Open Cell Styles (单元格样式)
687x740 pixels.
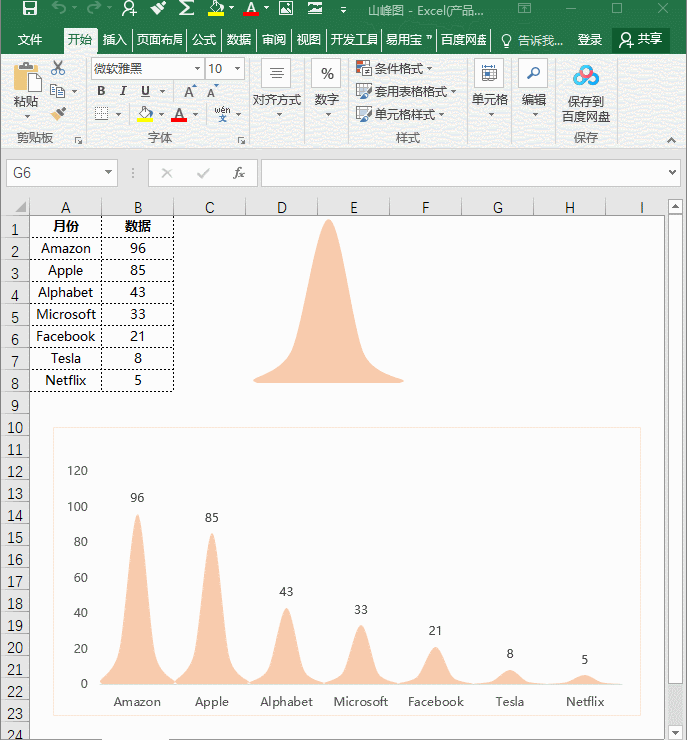click(400, 114)
